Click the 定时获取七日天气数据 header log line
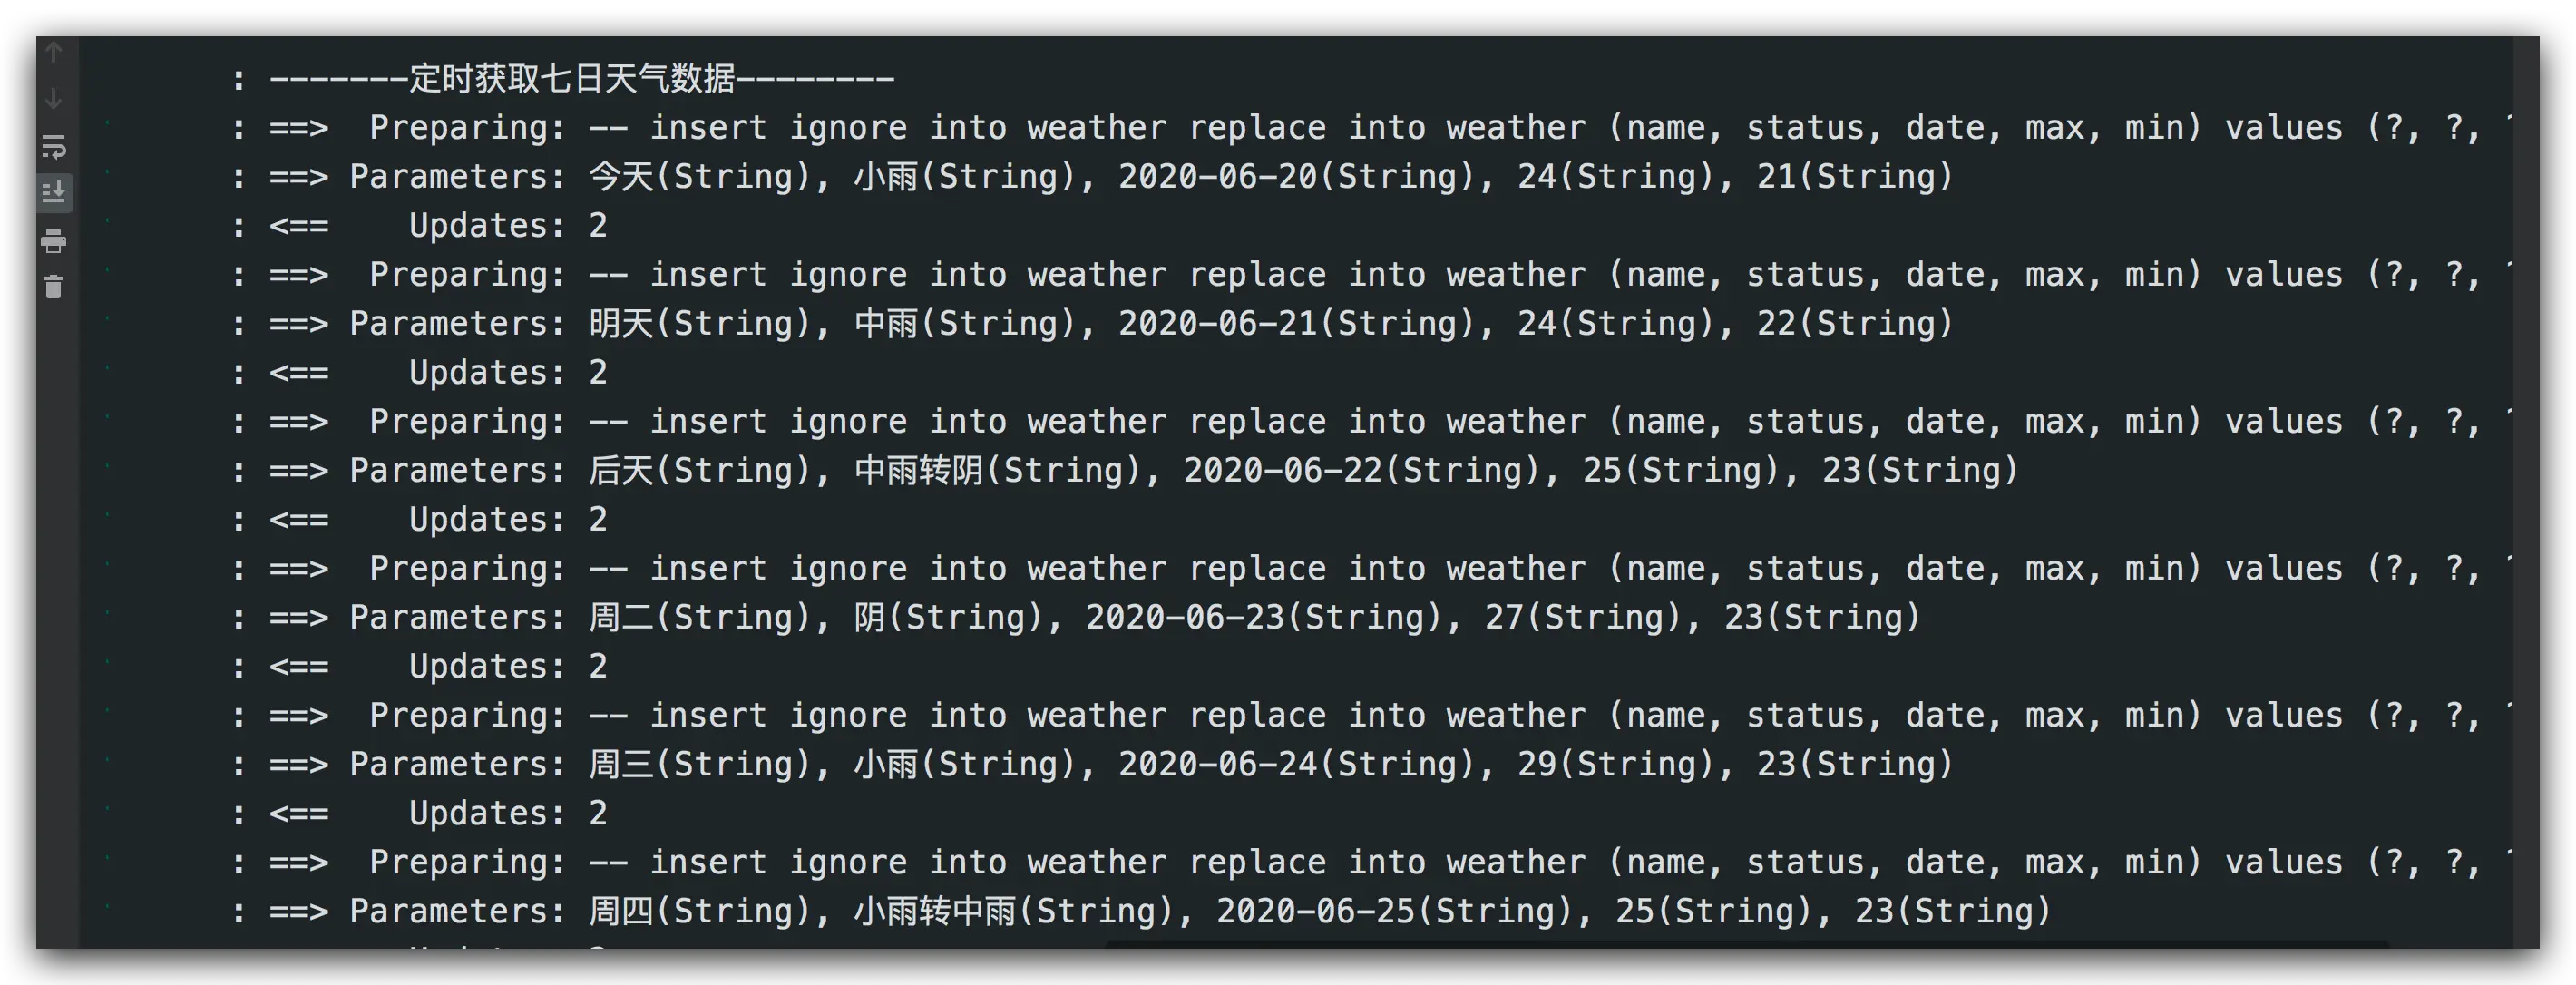The width and height of the screenshot is (2576, 985). click(x=564, y=78)
